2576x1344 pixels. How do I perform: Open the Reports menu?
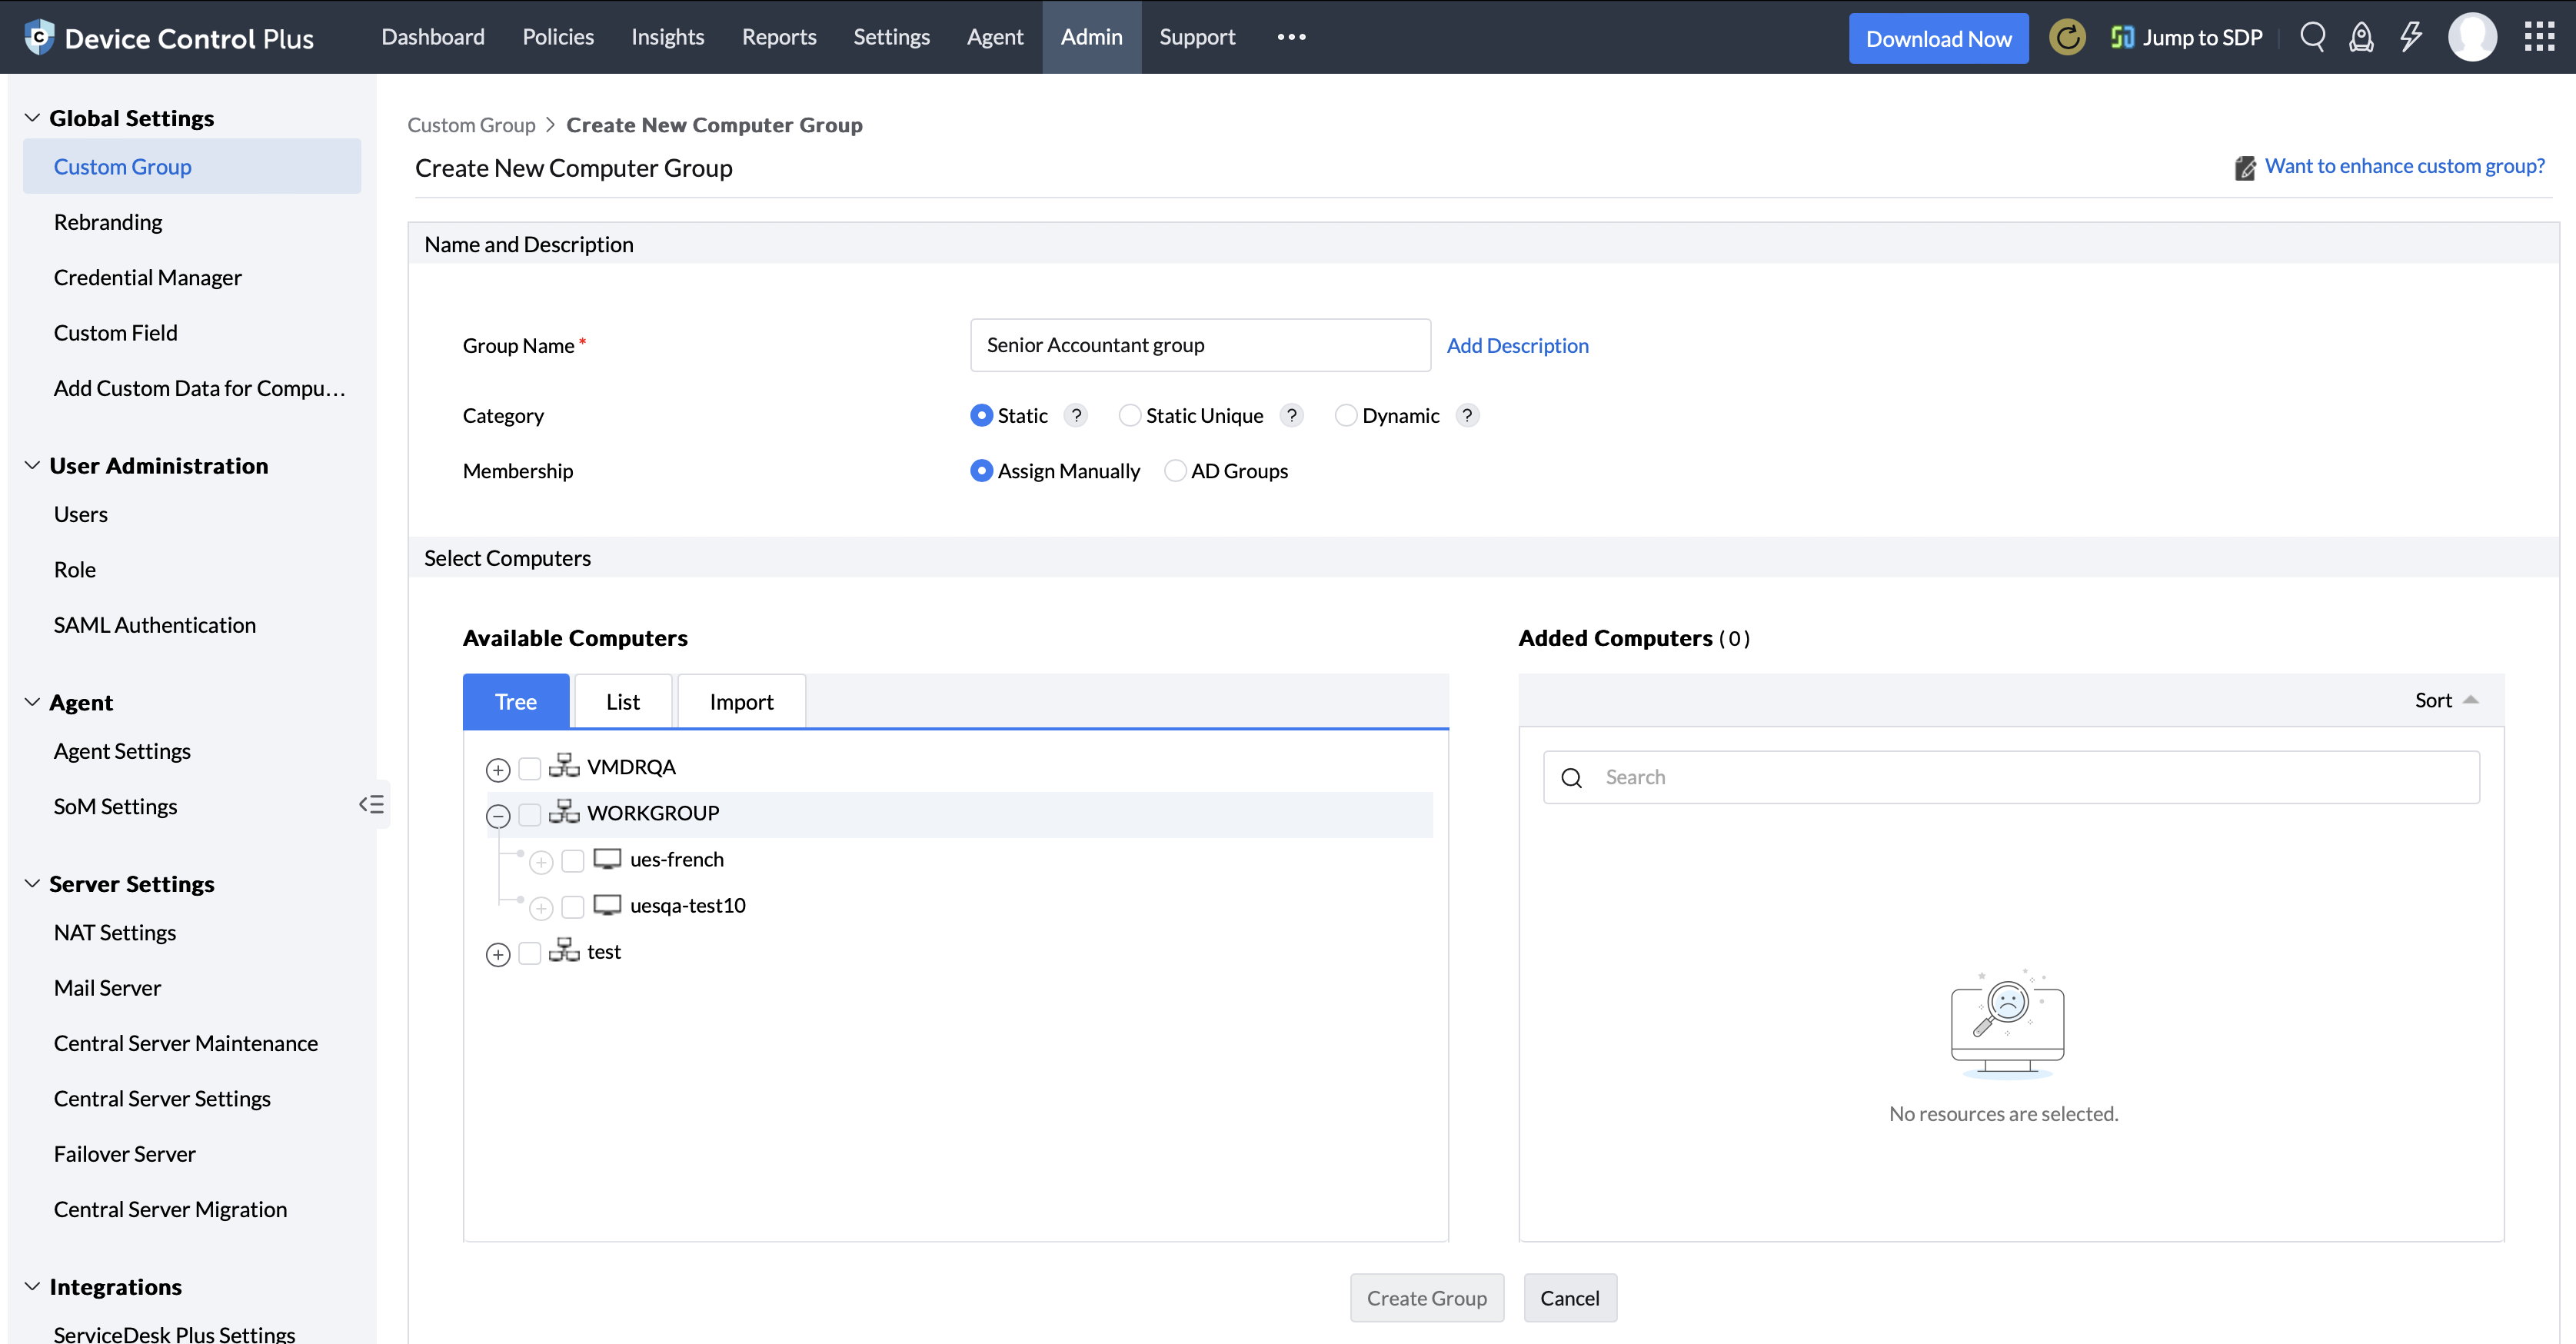[x=778, y=37]
